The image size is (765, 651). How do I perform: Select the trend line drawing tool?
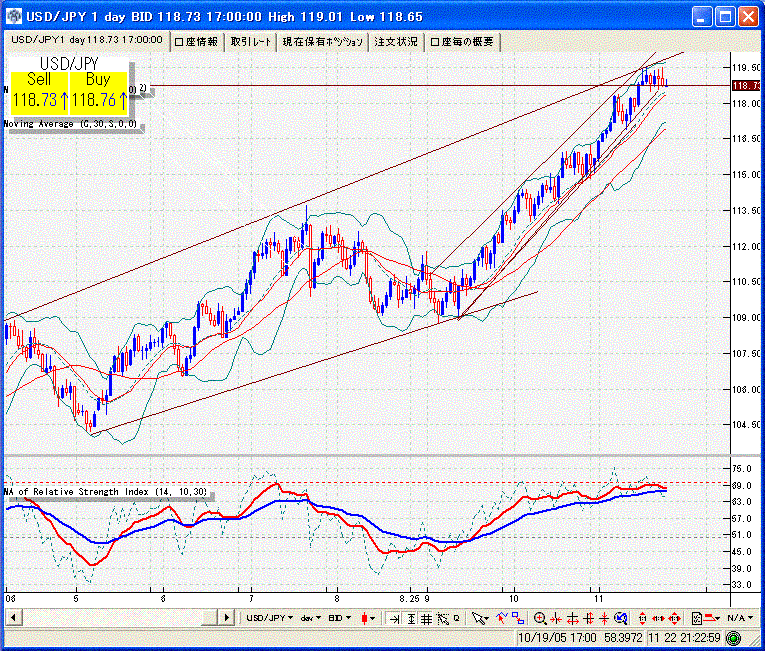point(502,618)
